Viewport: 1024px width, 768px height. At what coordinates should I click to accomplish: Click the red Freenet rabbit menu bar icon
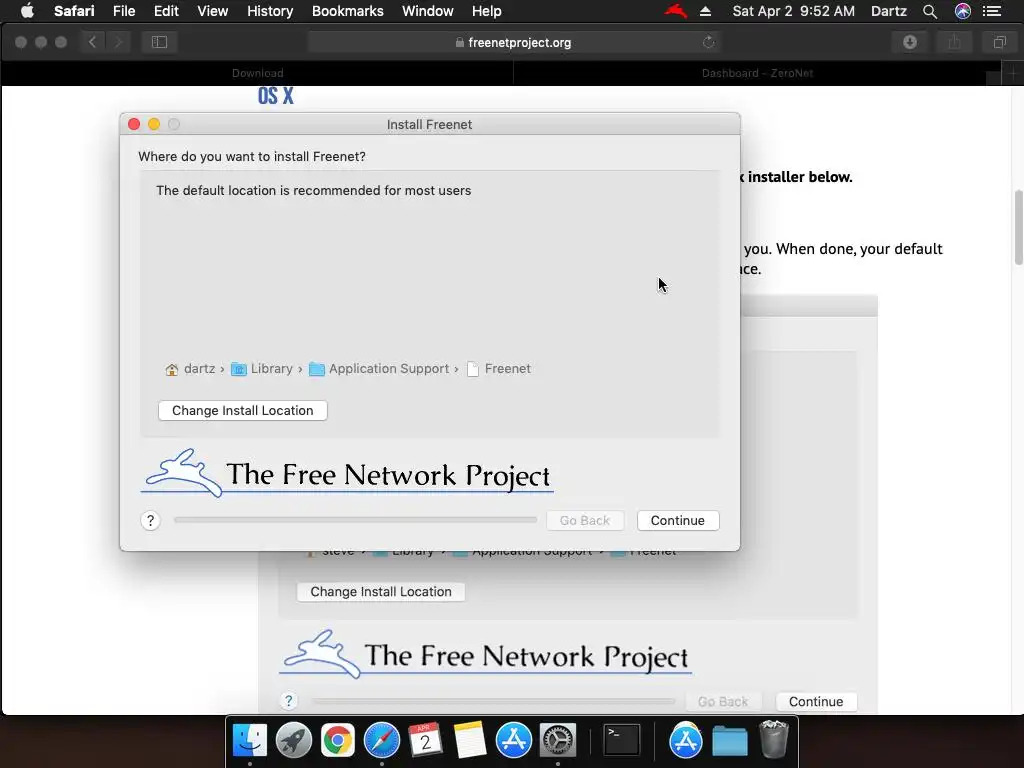point(676,11)
